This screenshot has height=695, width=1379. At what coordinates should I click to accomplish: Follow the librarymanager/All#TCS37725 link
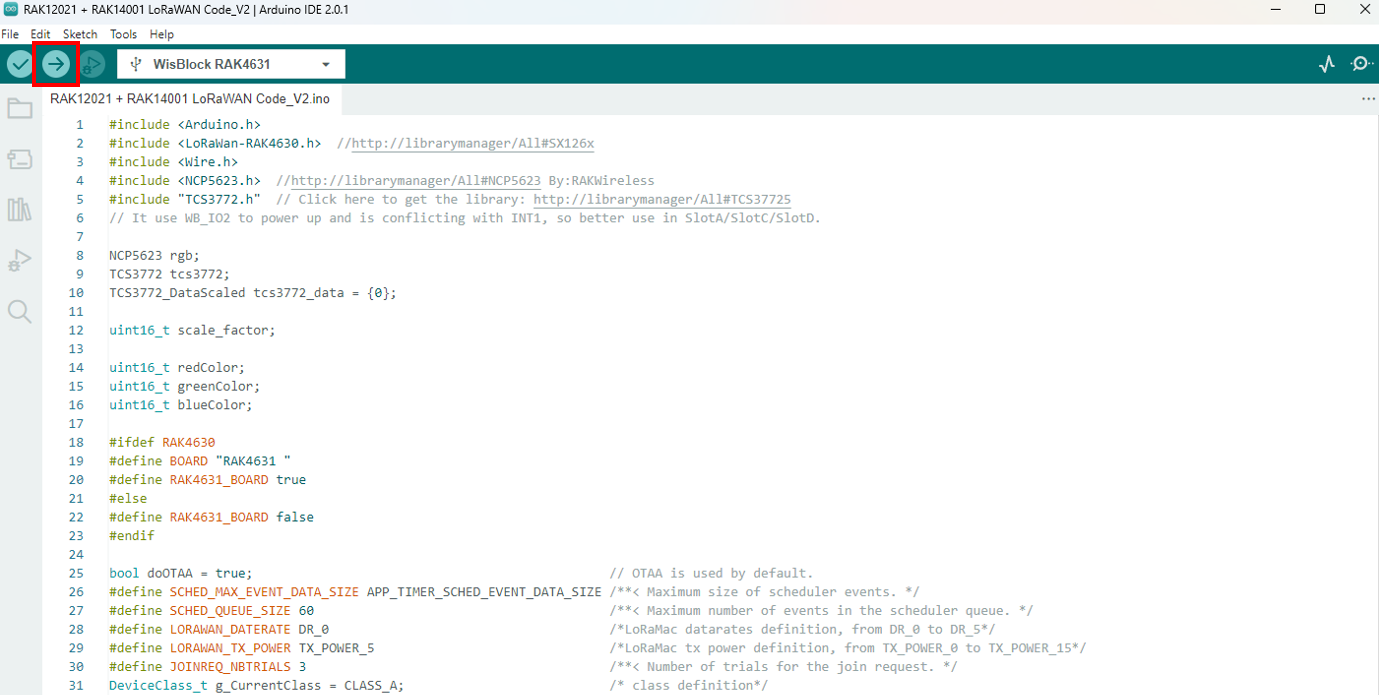coord(662,200)
